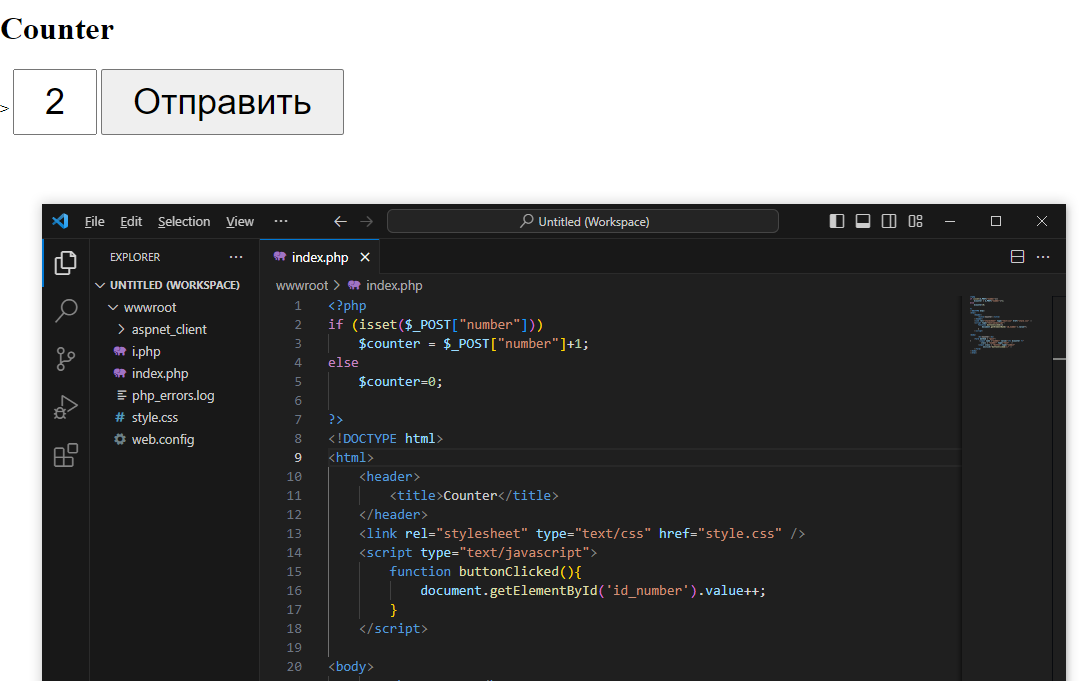Click the index.php breadcrumb segment
This screenshot has width=1087, height=681.
[x=394, y=286]
